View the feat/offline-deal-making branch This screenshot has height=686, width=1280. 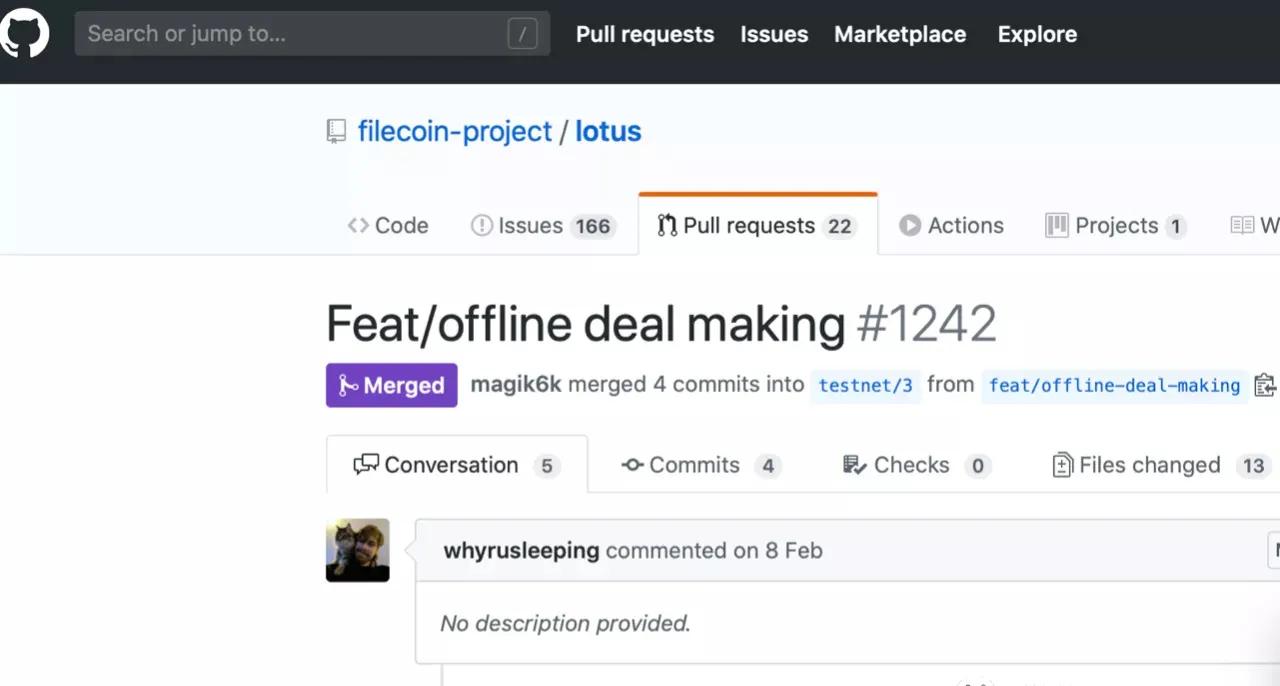pos(1114,385)
